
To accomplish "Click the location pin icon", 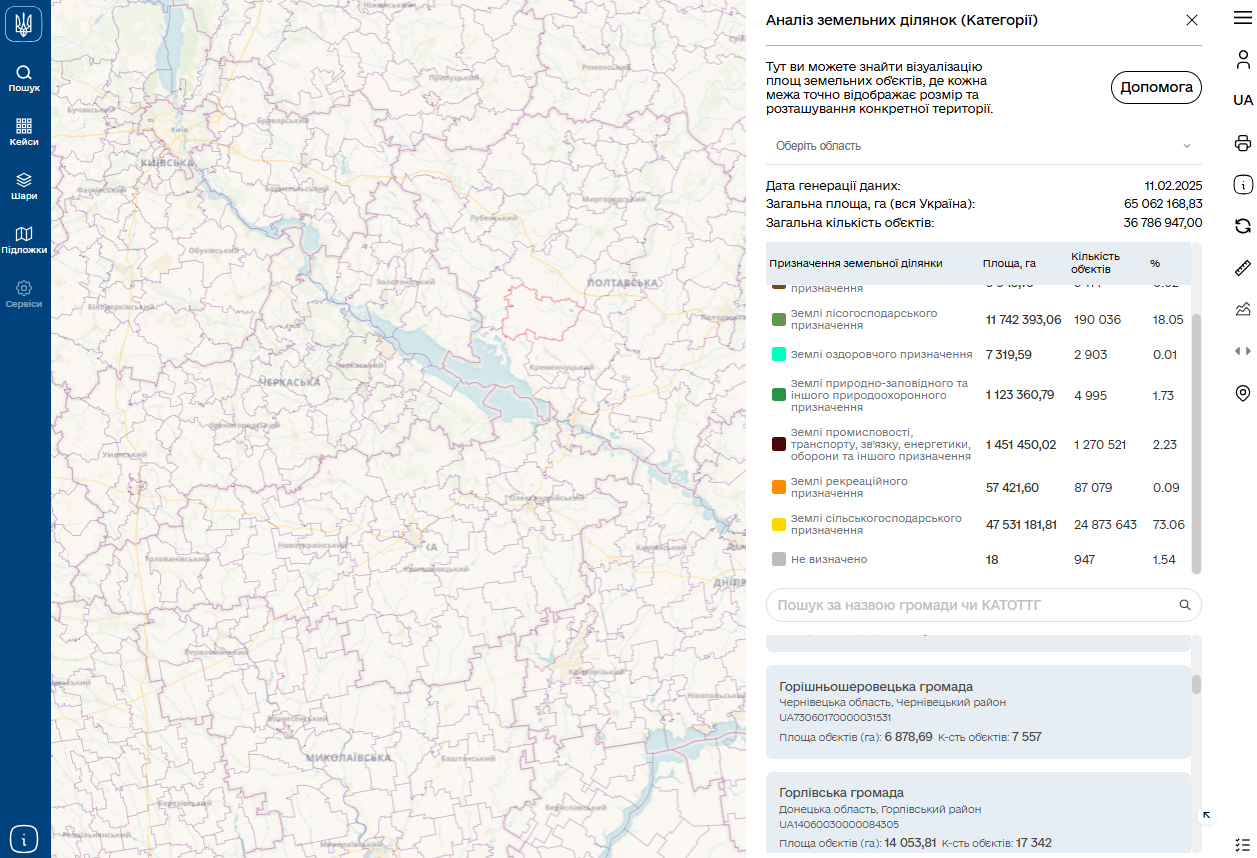I will click(x=1243, y=393).
